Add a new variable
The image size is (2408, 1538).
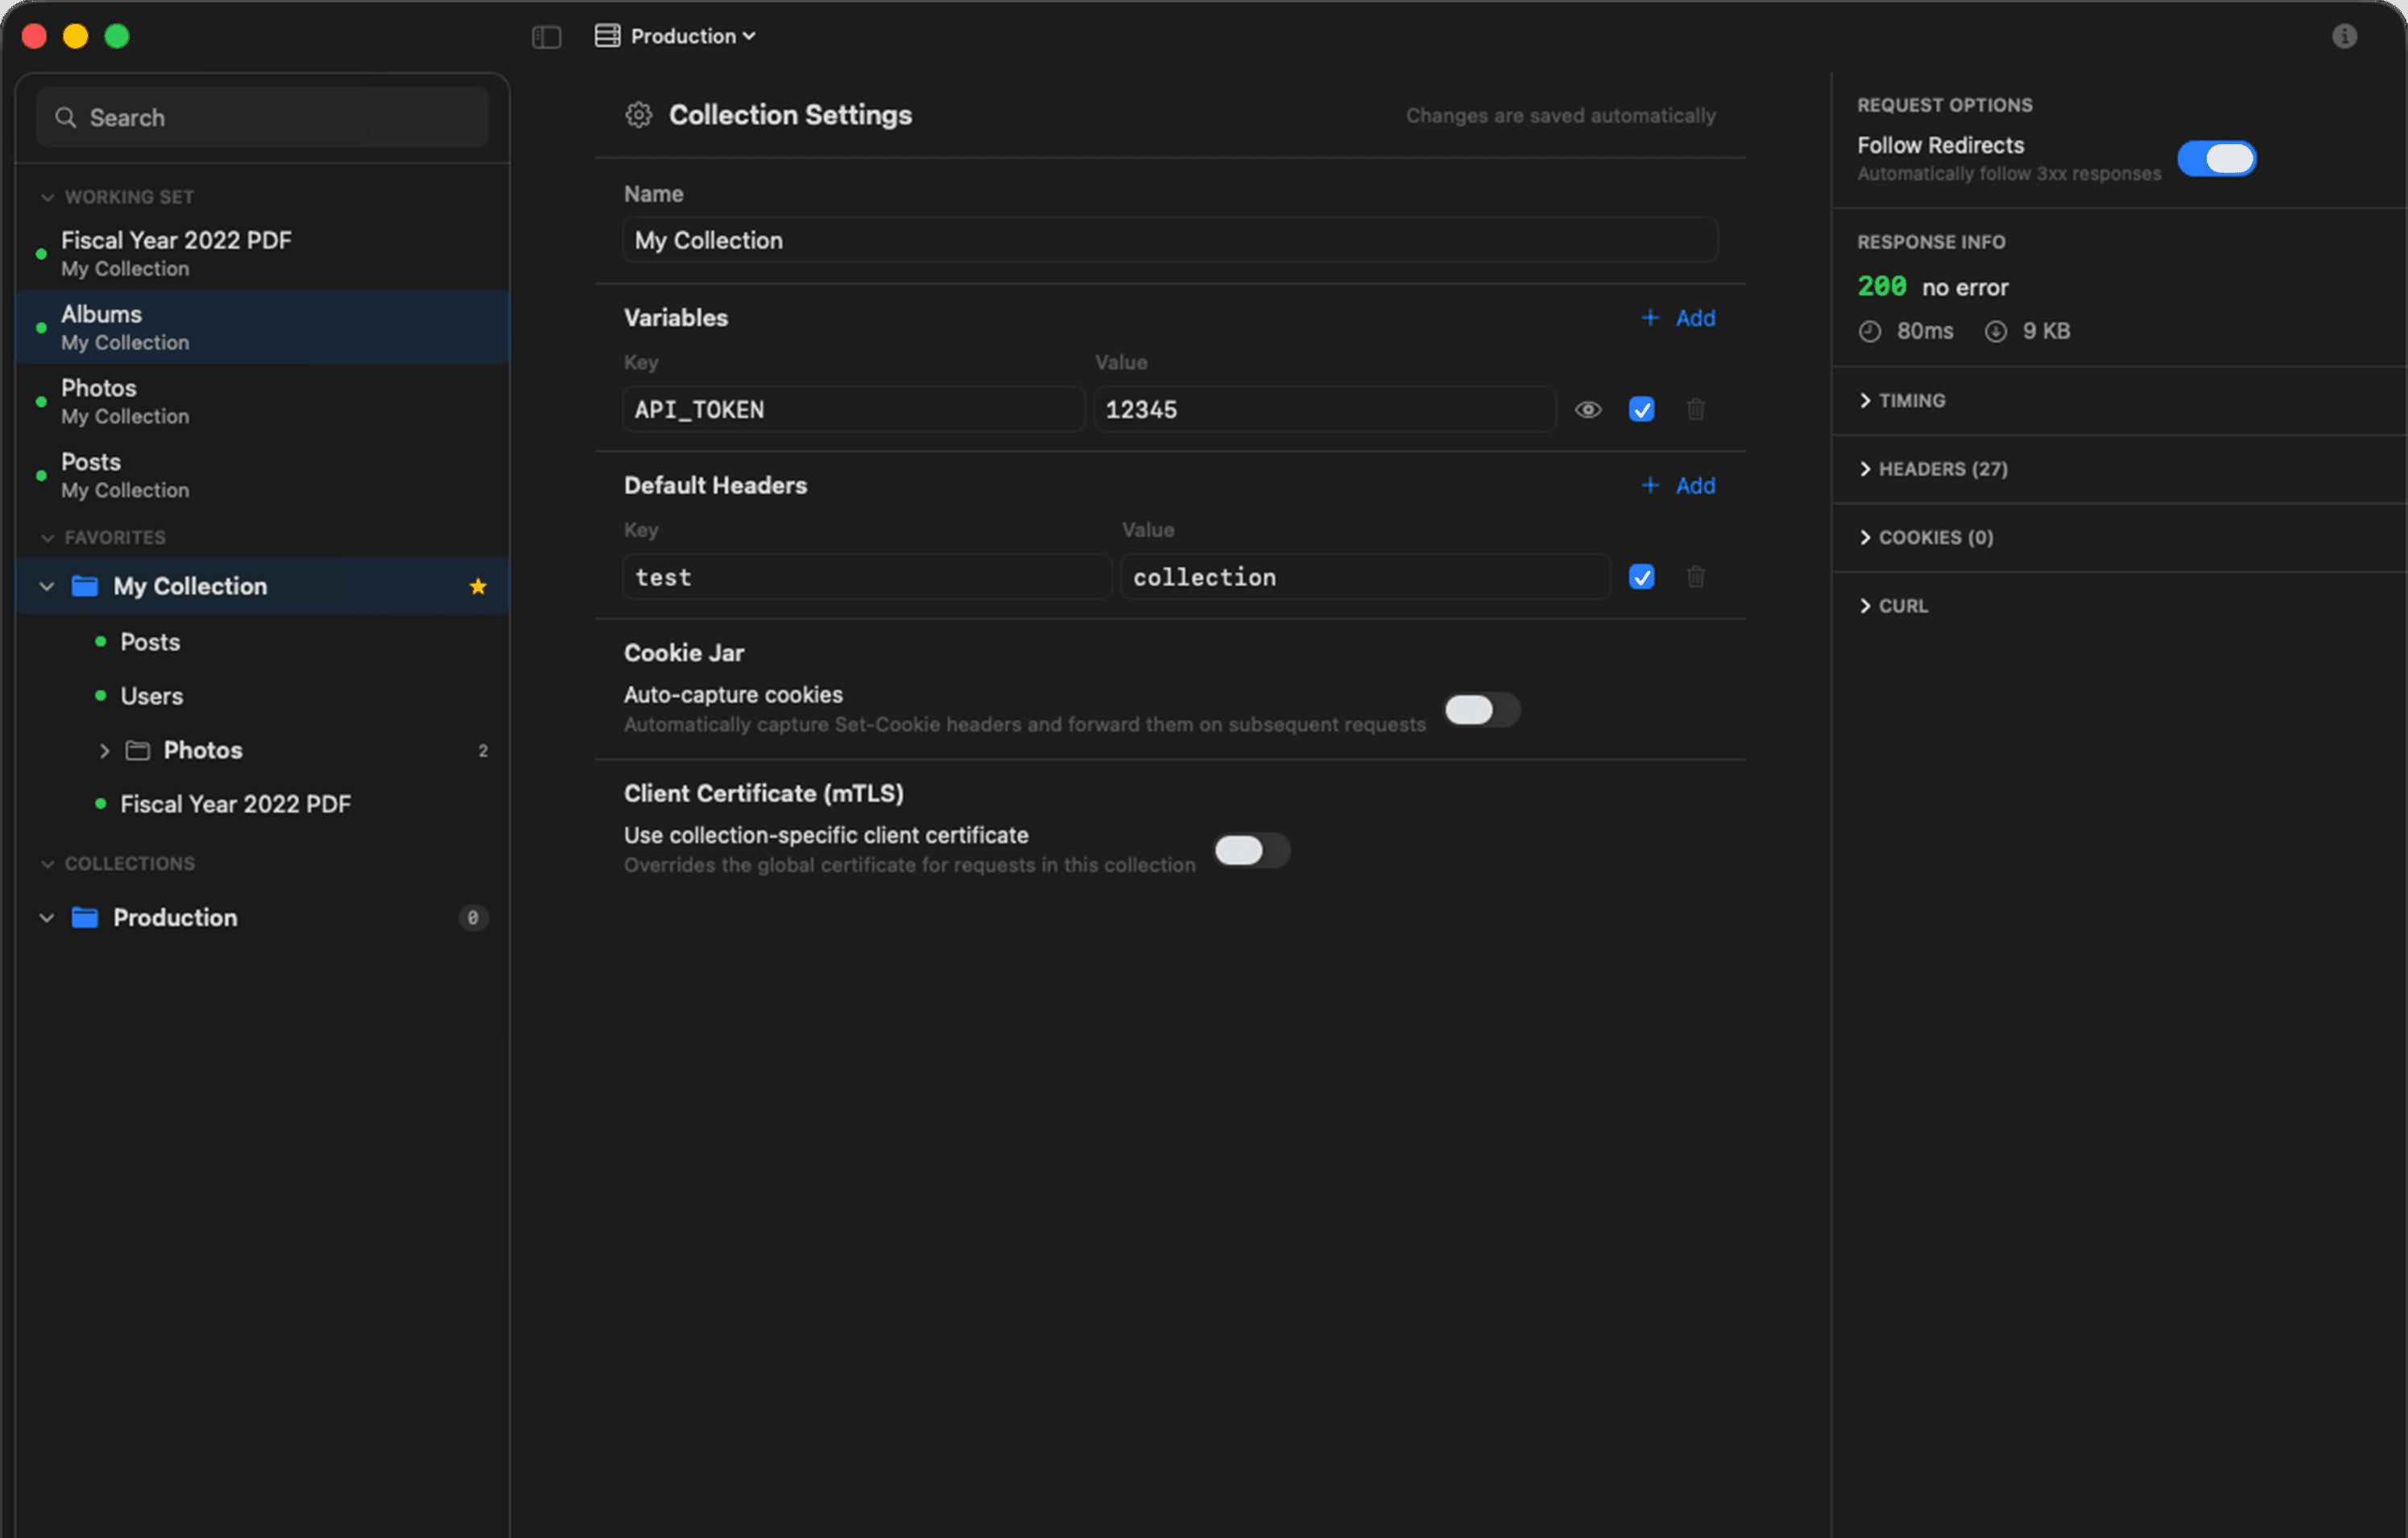(1679, 318)
